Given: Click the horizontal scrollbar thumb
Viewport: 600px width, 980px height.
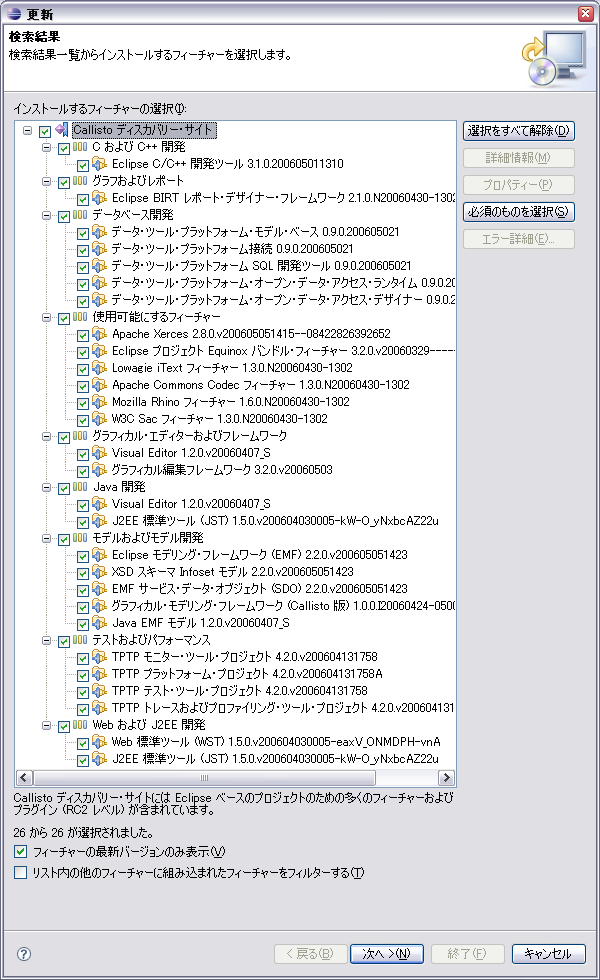Looking at the screenshot, I should point(204,778).
